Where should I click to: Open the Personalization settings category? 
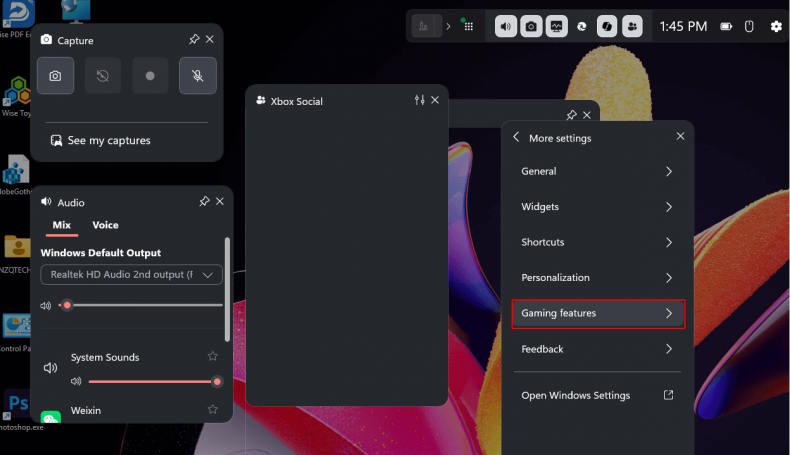click(598, 278)
